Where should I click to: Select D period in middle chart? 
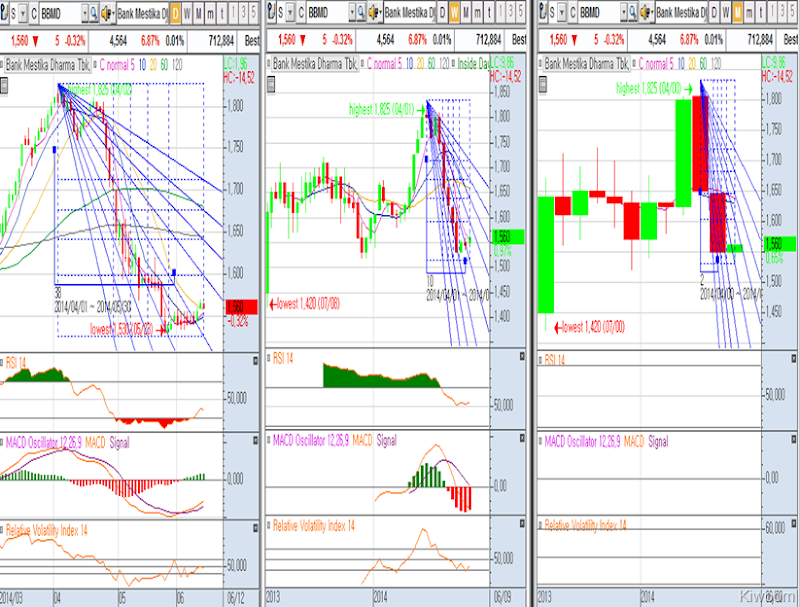442,13
